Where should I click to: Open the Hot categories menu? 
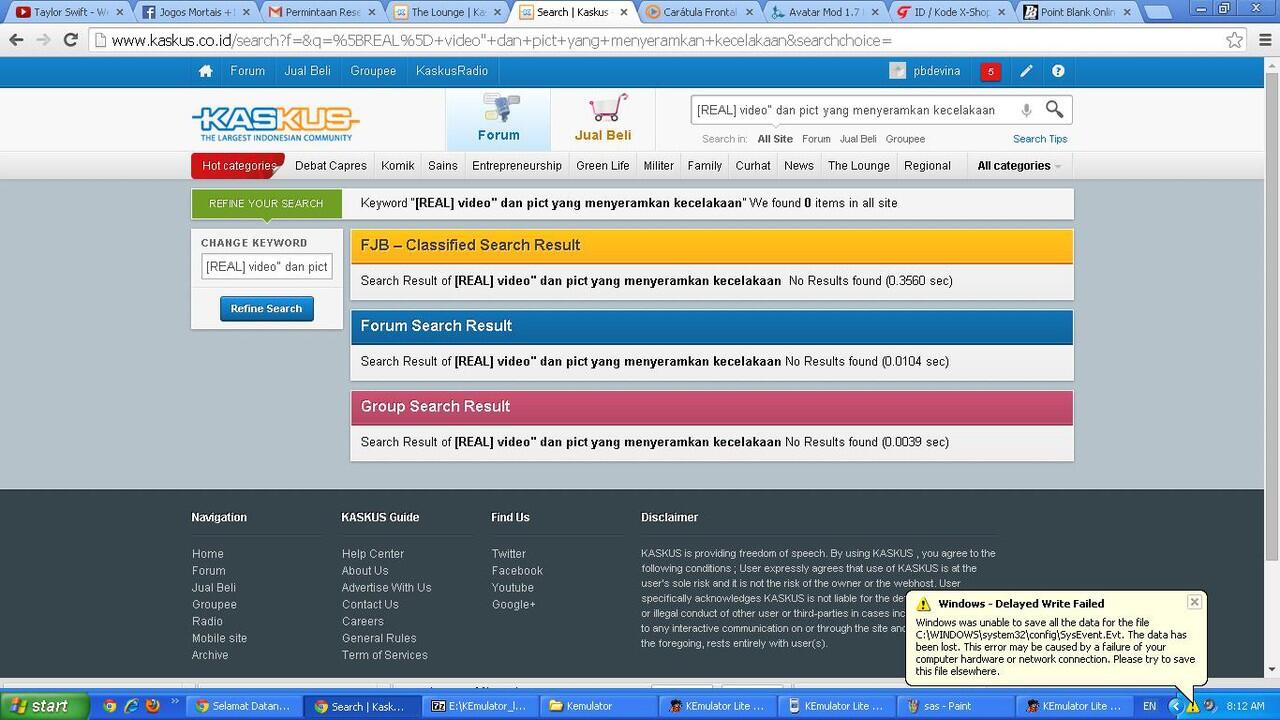coord(238,166)
